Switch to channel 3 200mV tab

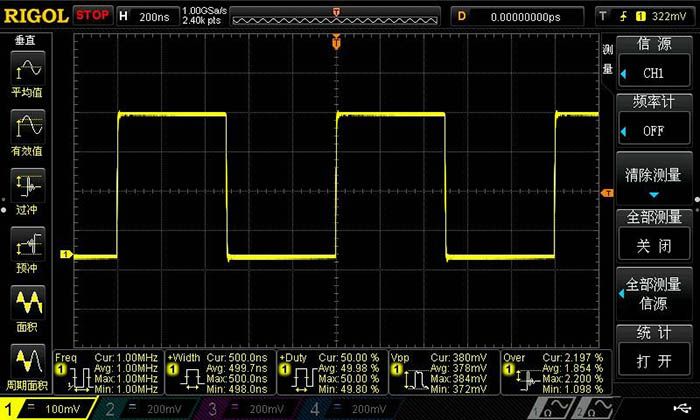(x=247, y=409)
